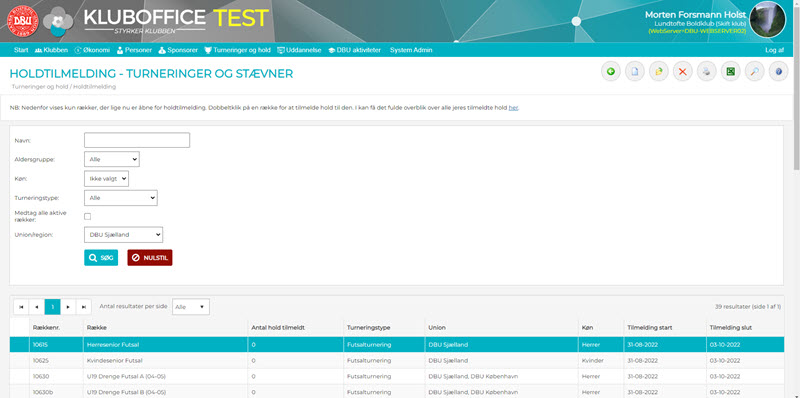Select the 'U19 Drenge Futsal A (04-05)' row
800x398 pixels.
tap(396, 376)
